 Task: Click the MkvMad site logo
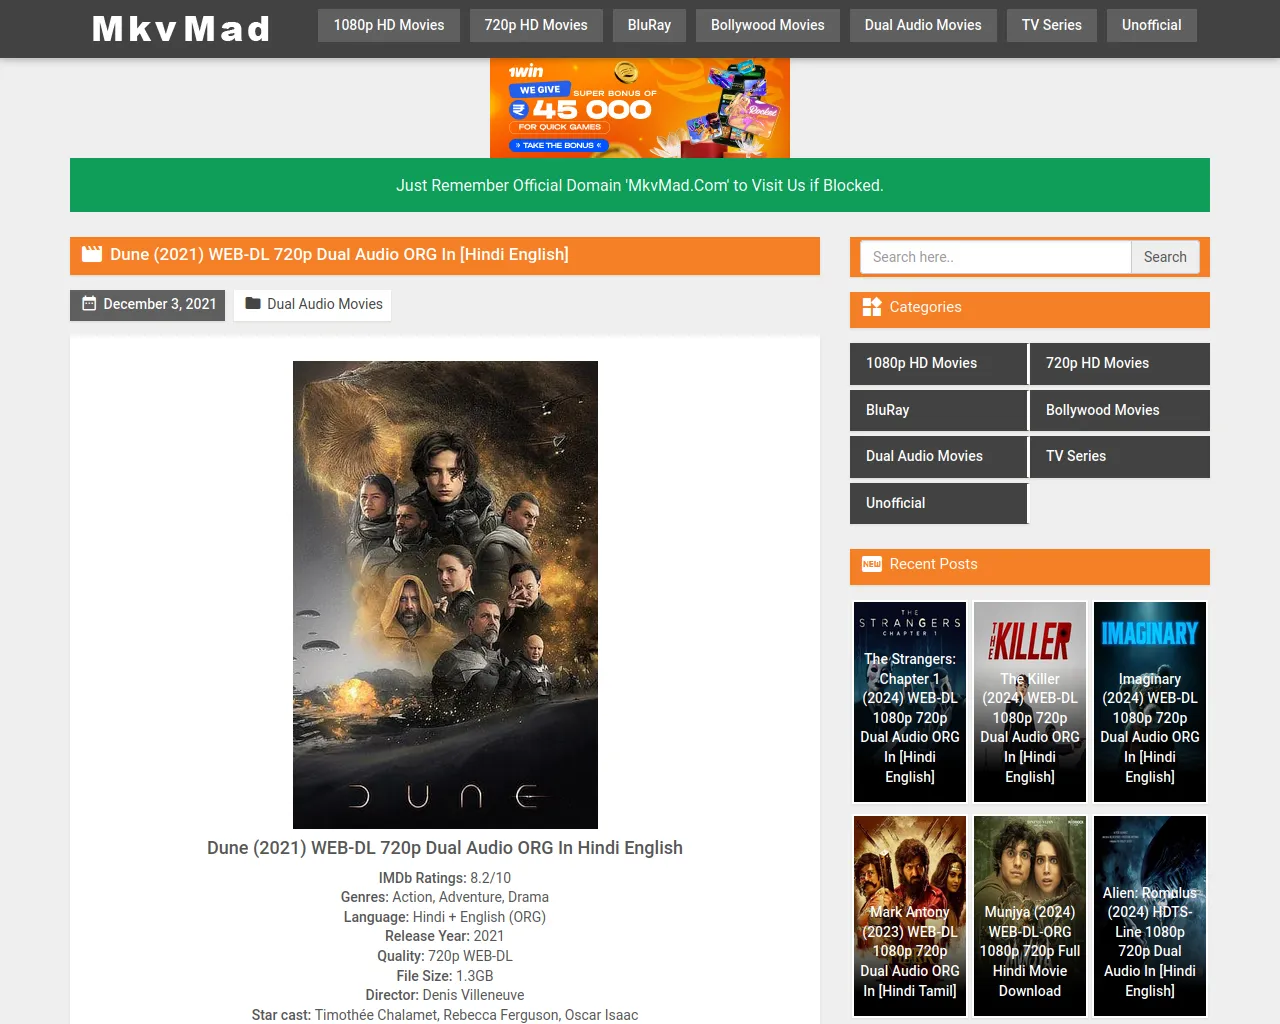[x=181, y=28]
